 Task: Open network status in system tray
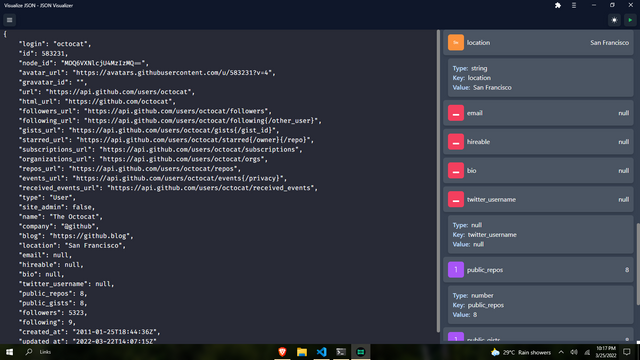point(587,352)
